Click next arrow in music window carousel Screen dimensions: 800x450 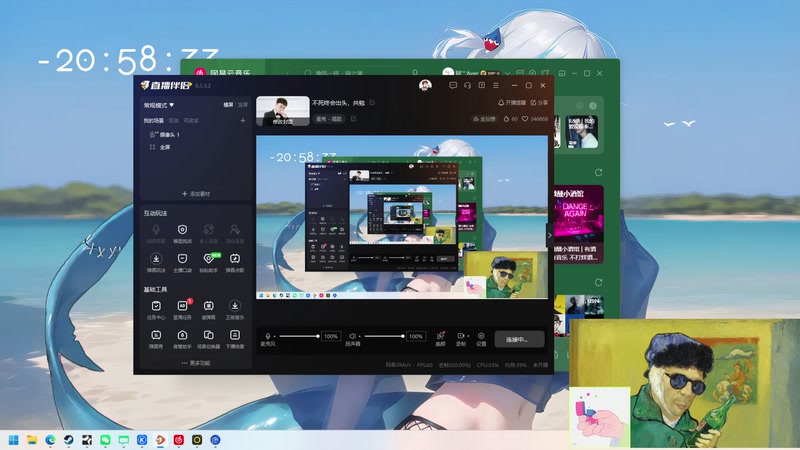pyautogui.click(x=593, y=106)
